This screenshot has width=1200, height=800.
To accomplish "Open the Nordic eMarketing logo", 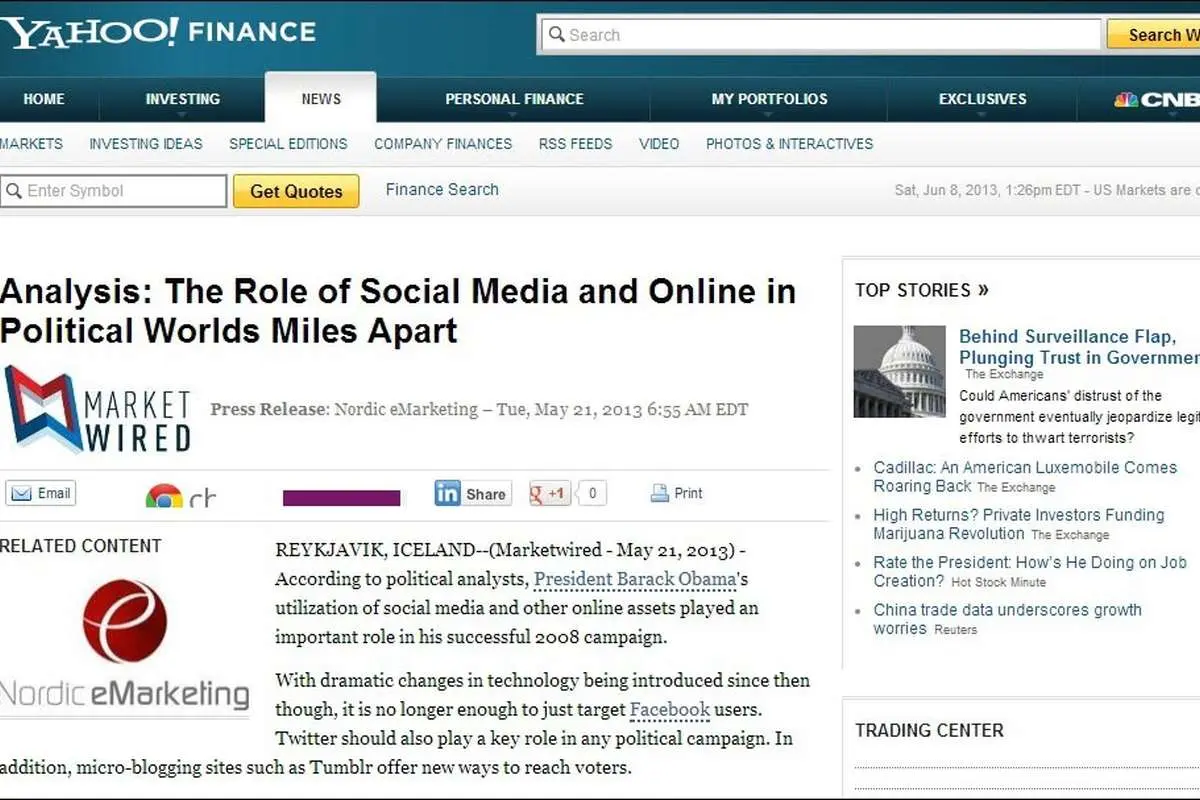I will 125,645.
